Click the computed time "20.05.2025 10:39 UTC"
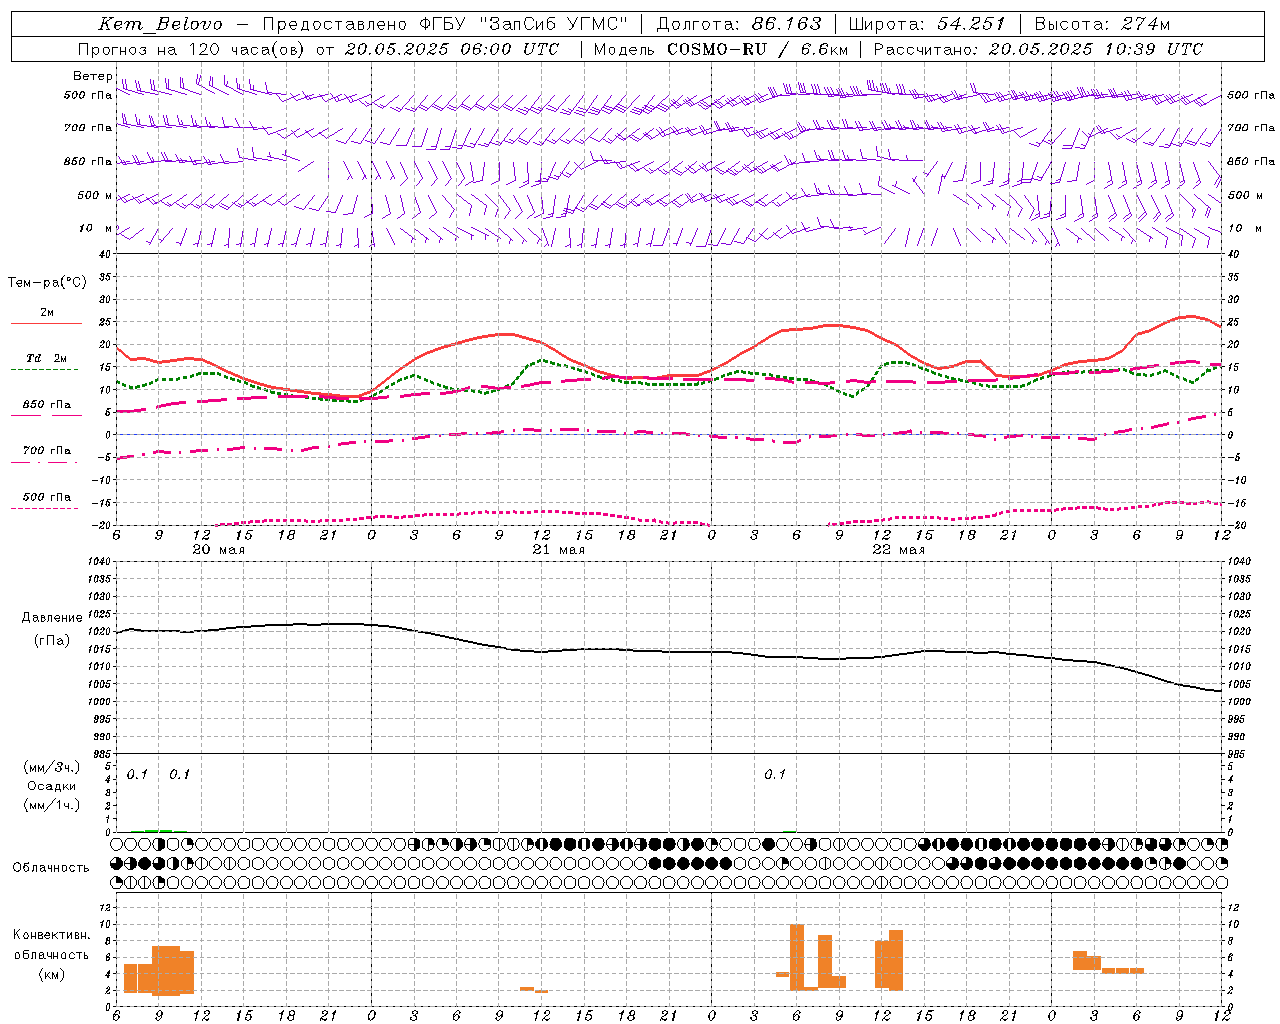The height and width of the screenshot is (1024, 1280). coord(1095,49)
